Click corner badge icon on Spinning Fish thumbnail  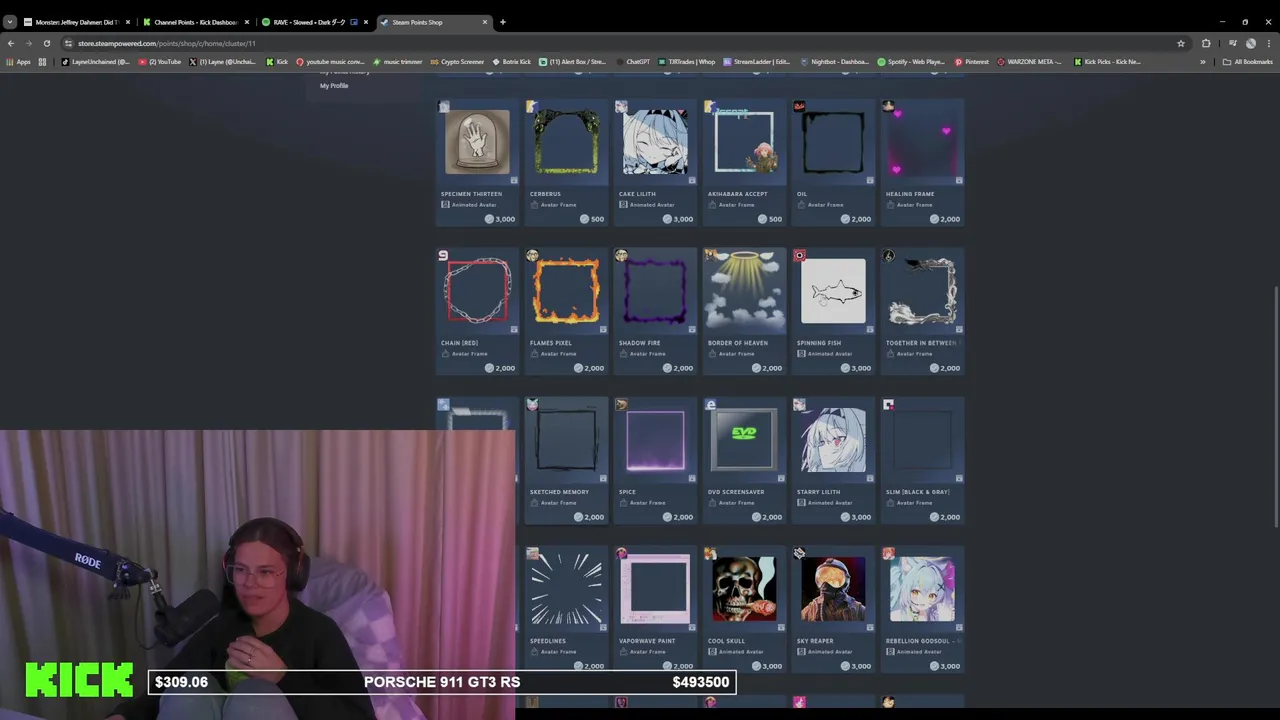pyautogui.click(x=870, y=329)
